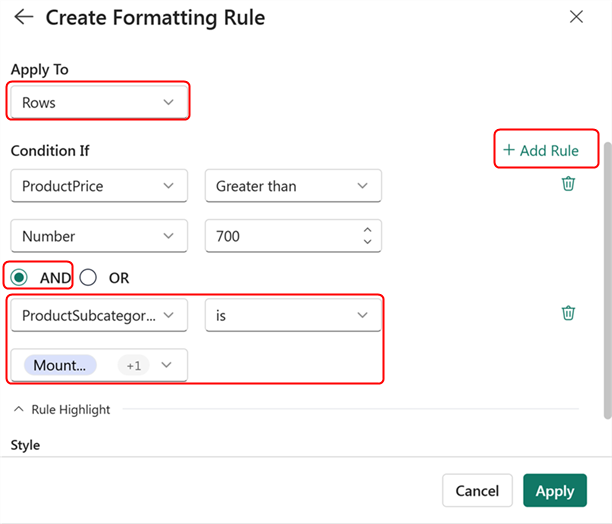
Task: Click the panel's vertical scrollbar
Action: pyautogui.click(x=607, y=281)
